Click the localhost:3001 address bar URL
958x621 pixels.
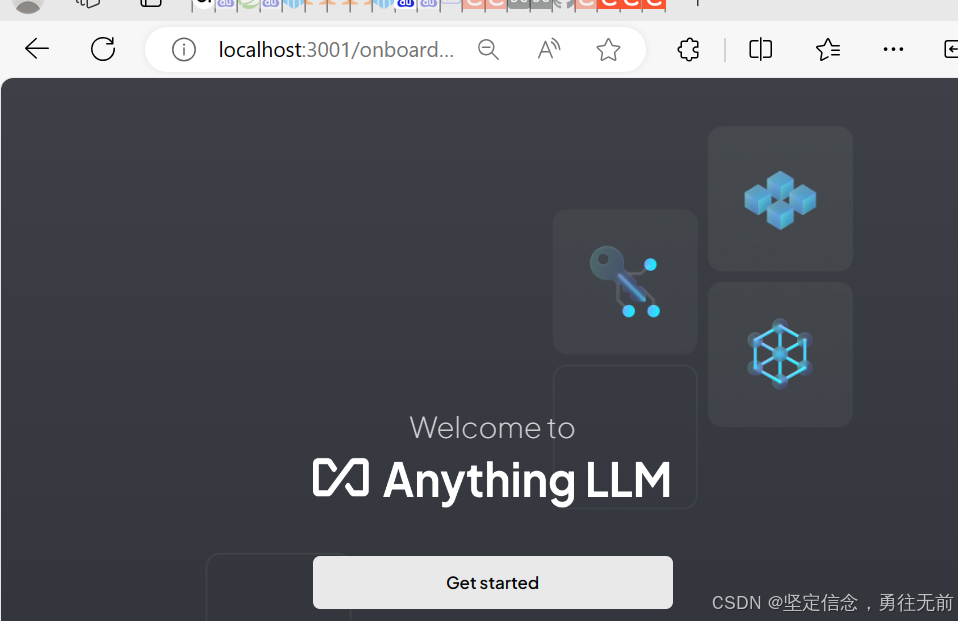[x=336, y=50]
